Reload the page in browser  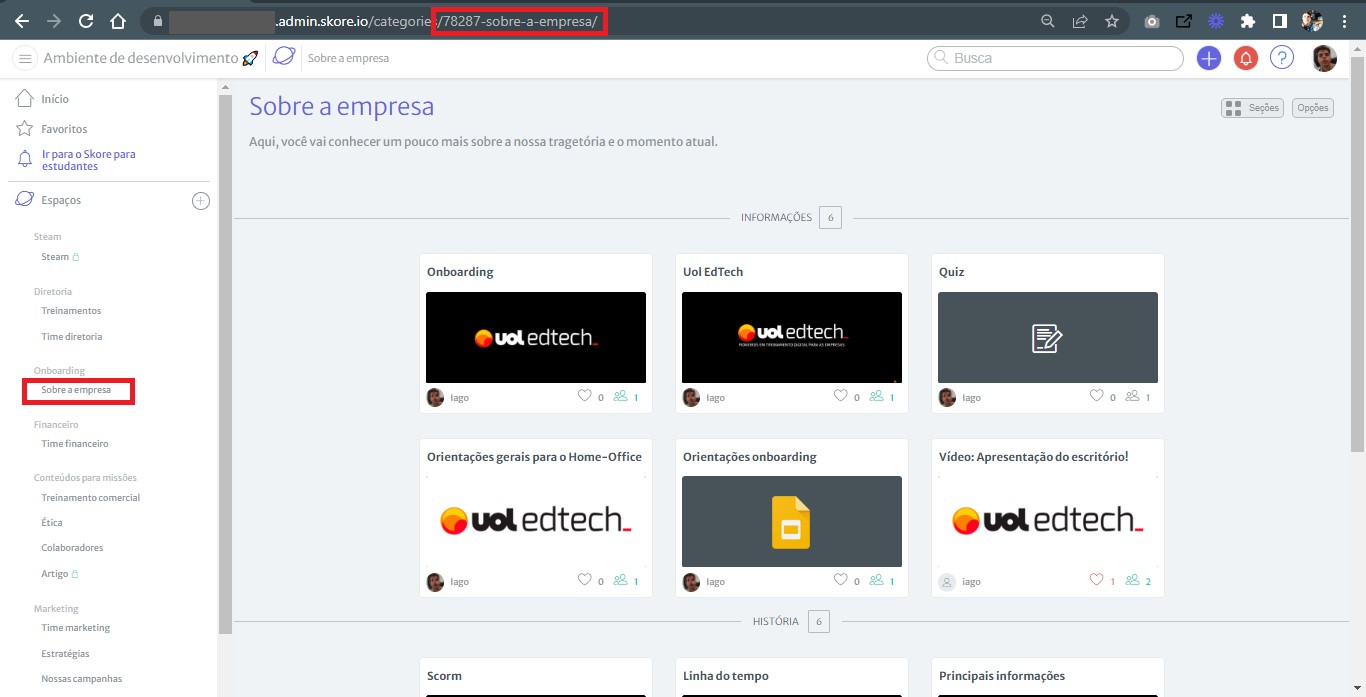pyautogui.click(x=86, y=21)
